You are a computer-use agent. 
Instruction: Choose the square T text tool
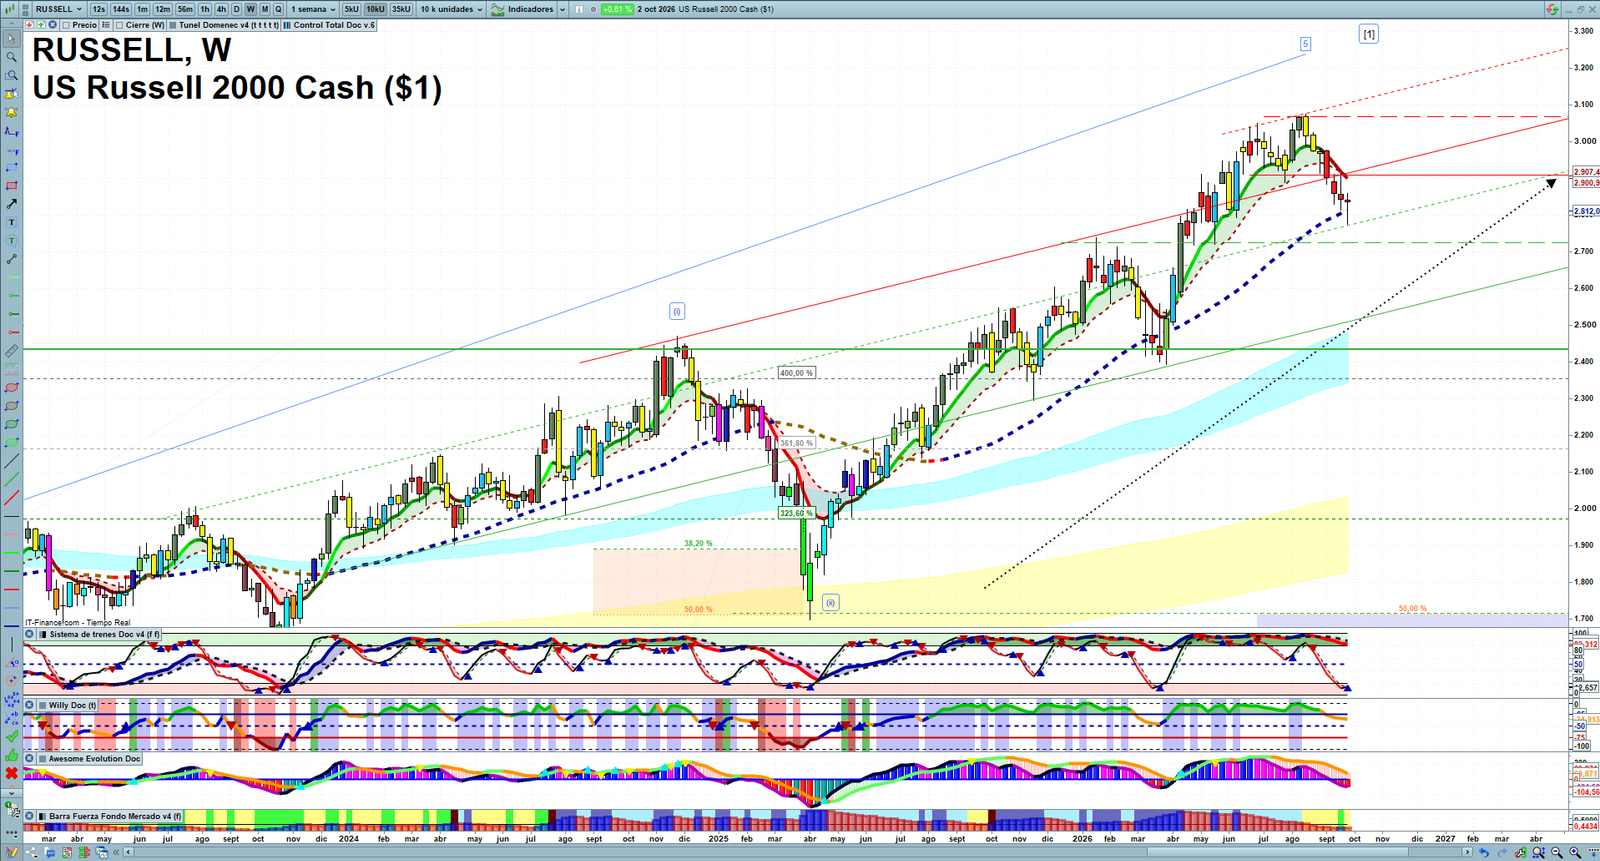pyautogui.click(x=11, y=222)
